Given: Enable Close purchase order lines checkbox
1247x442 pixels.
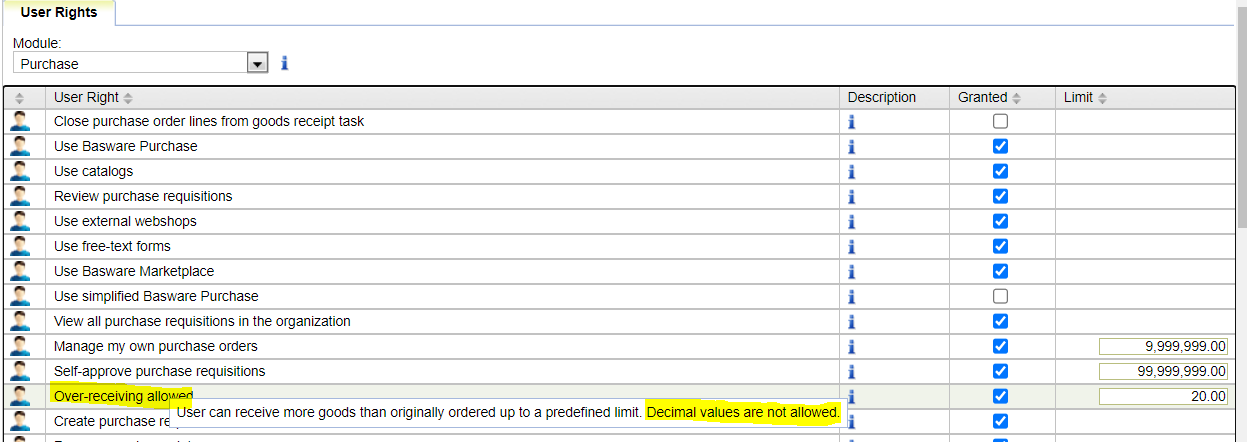Looking at the screenshot, I should click(1000, 121).
